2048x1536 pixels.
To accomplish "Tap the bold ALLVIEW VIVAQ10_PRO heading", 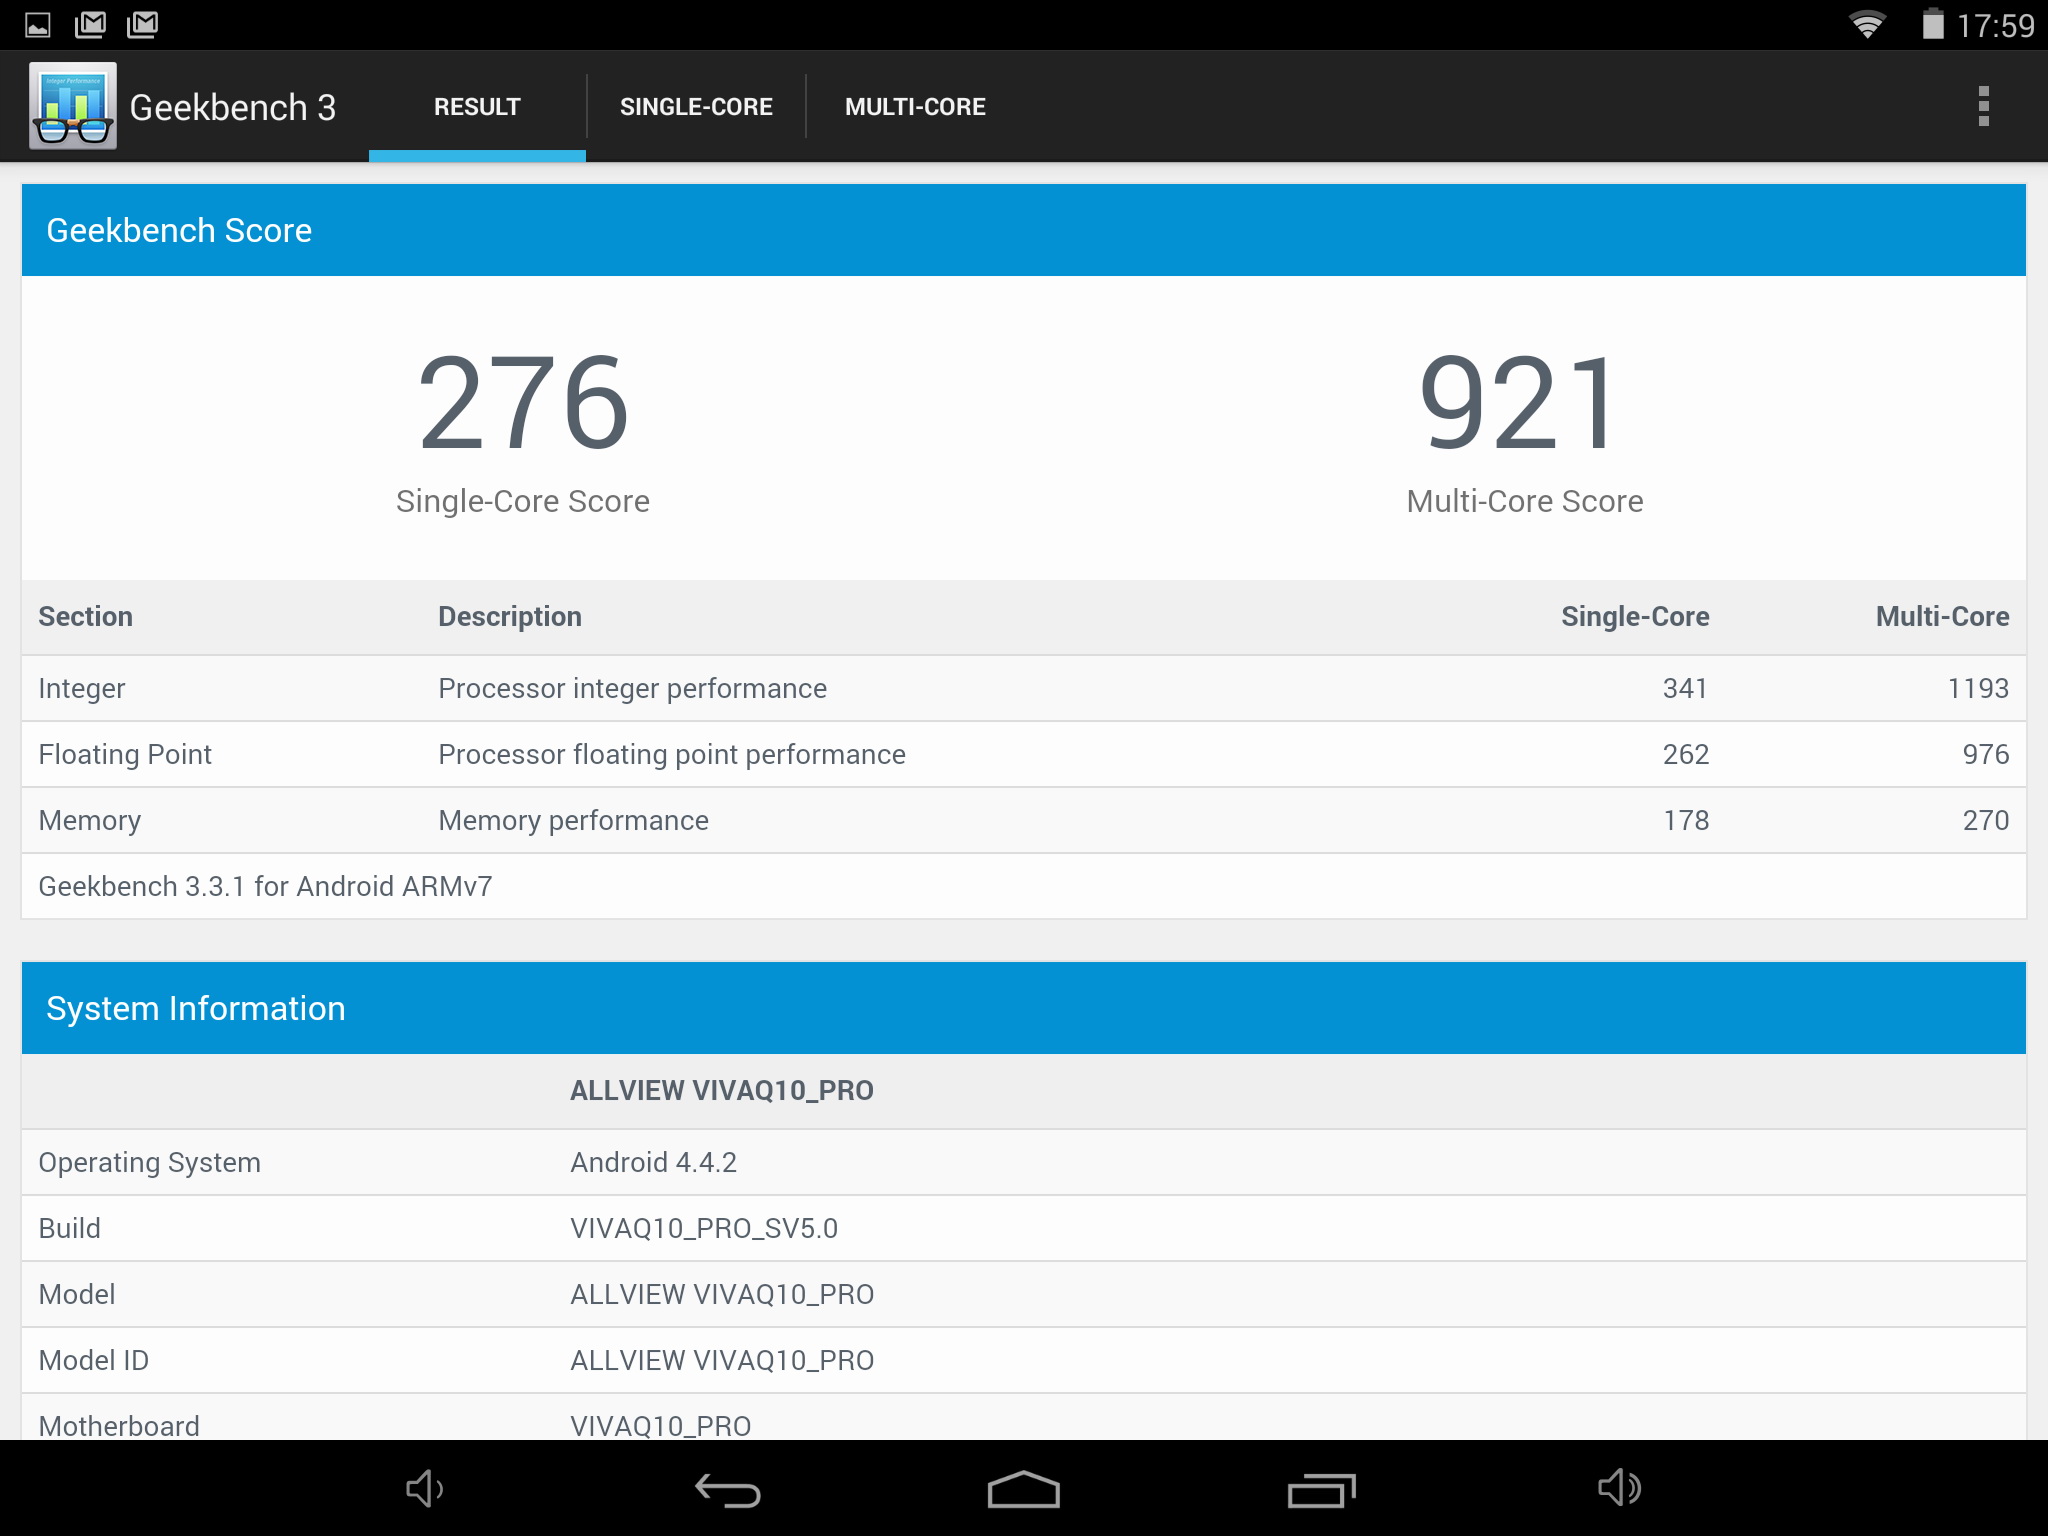I will coord(722,1091).
